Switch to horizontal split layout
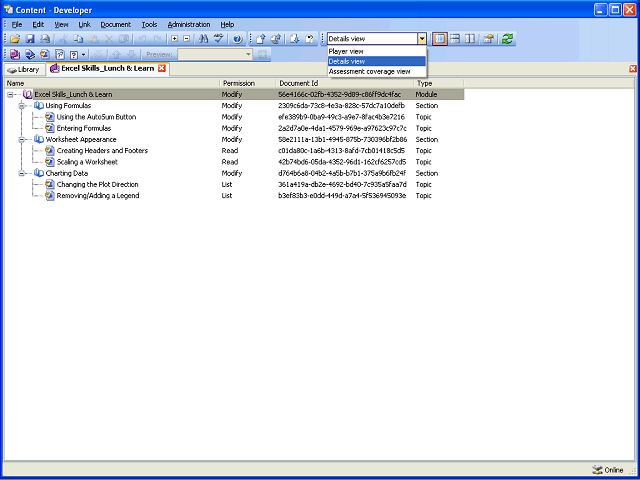Image resolution: width=640 pixels, height=480 pixels. tap(455, 39)
